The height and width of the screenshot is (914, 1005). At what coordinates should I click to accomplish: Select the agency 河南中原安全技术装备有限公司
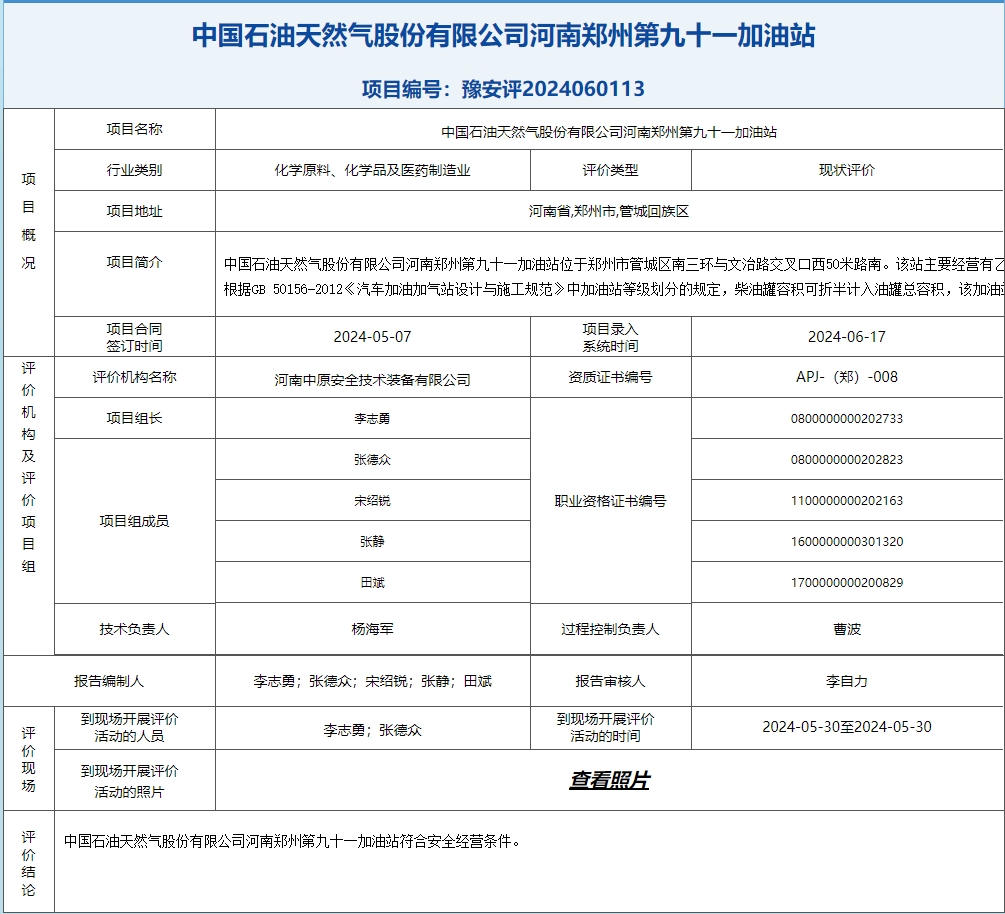tap(372, 380)
